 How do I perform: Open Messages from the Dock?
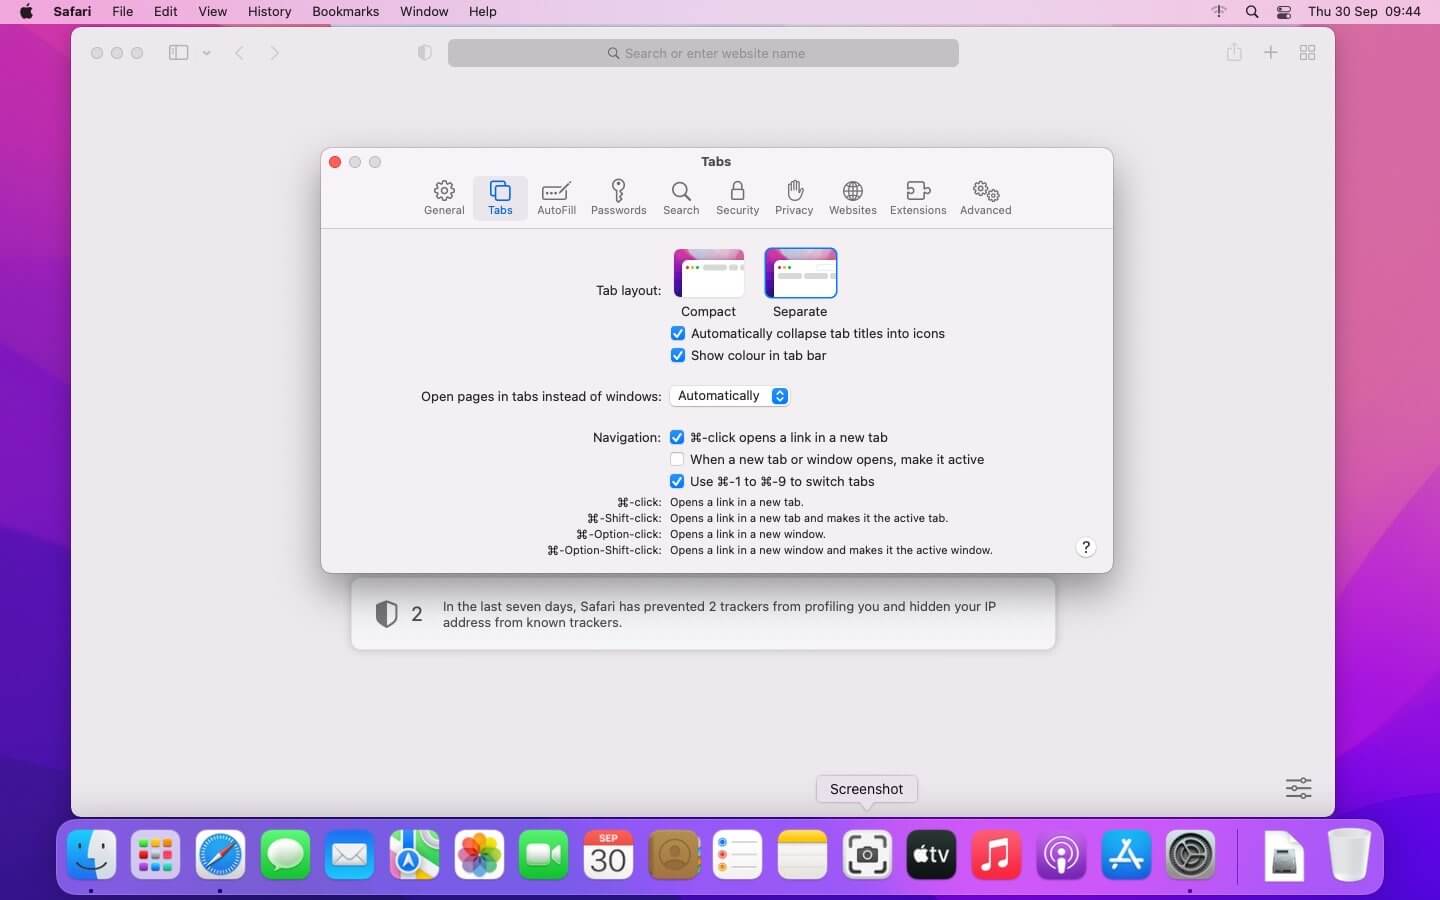(285, 855)
